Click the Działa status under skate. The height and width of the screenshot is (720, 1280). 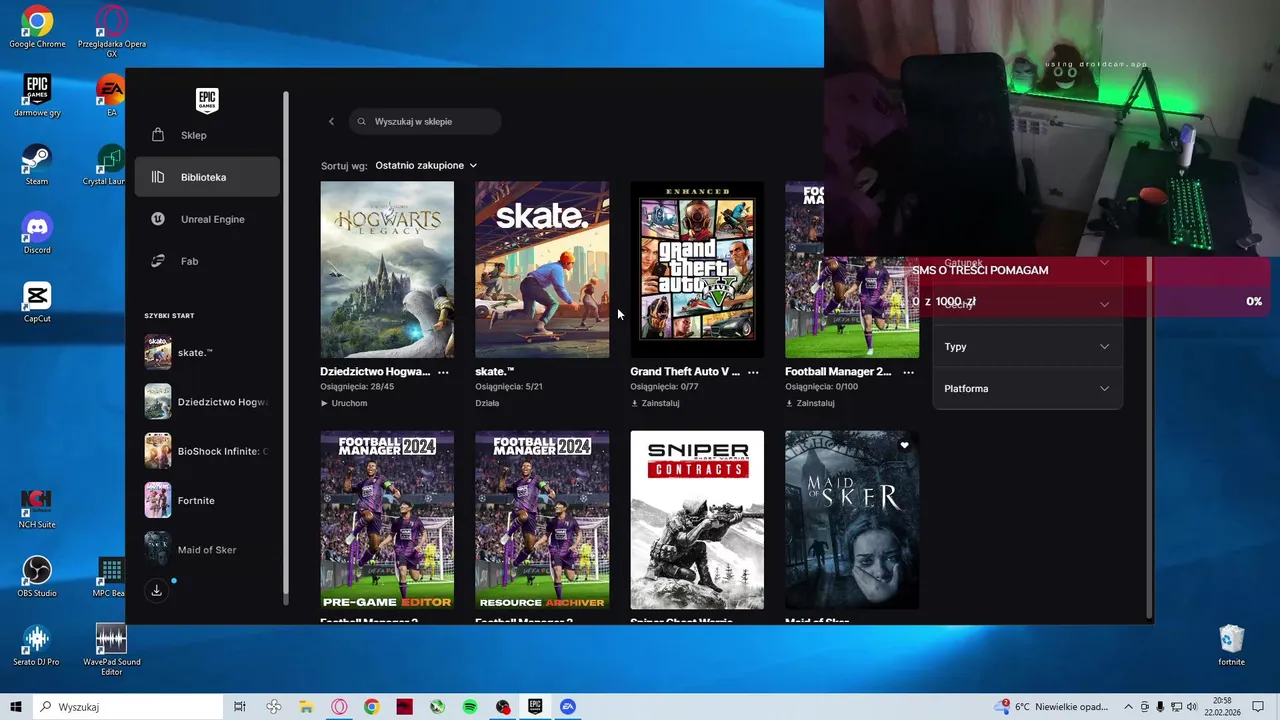[487, 403]
